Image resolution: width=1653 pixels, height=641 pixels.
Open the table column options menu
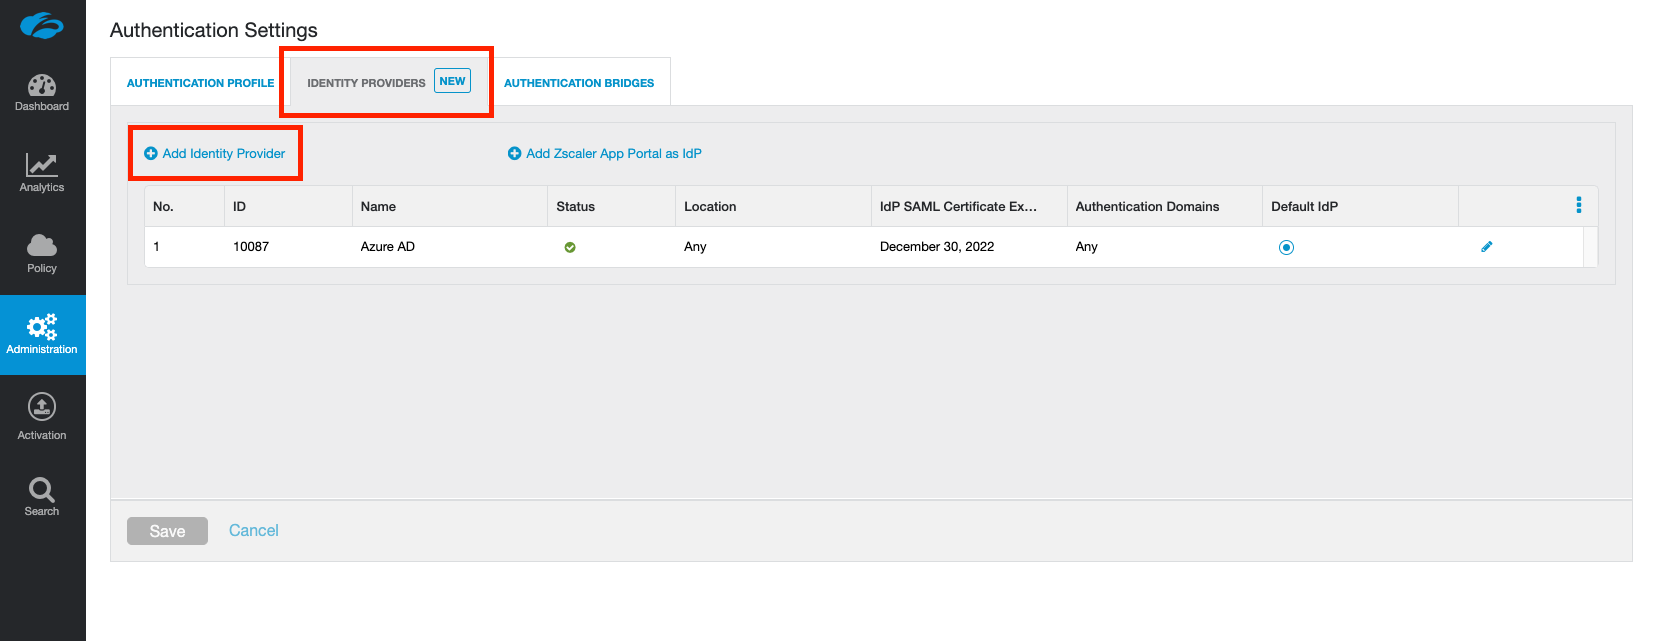coord(1578,205)
